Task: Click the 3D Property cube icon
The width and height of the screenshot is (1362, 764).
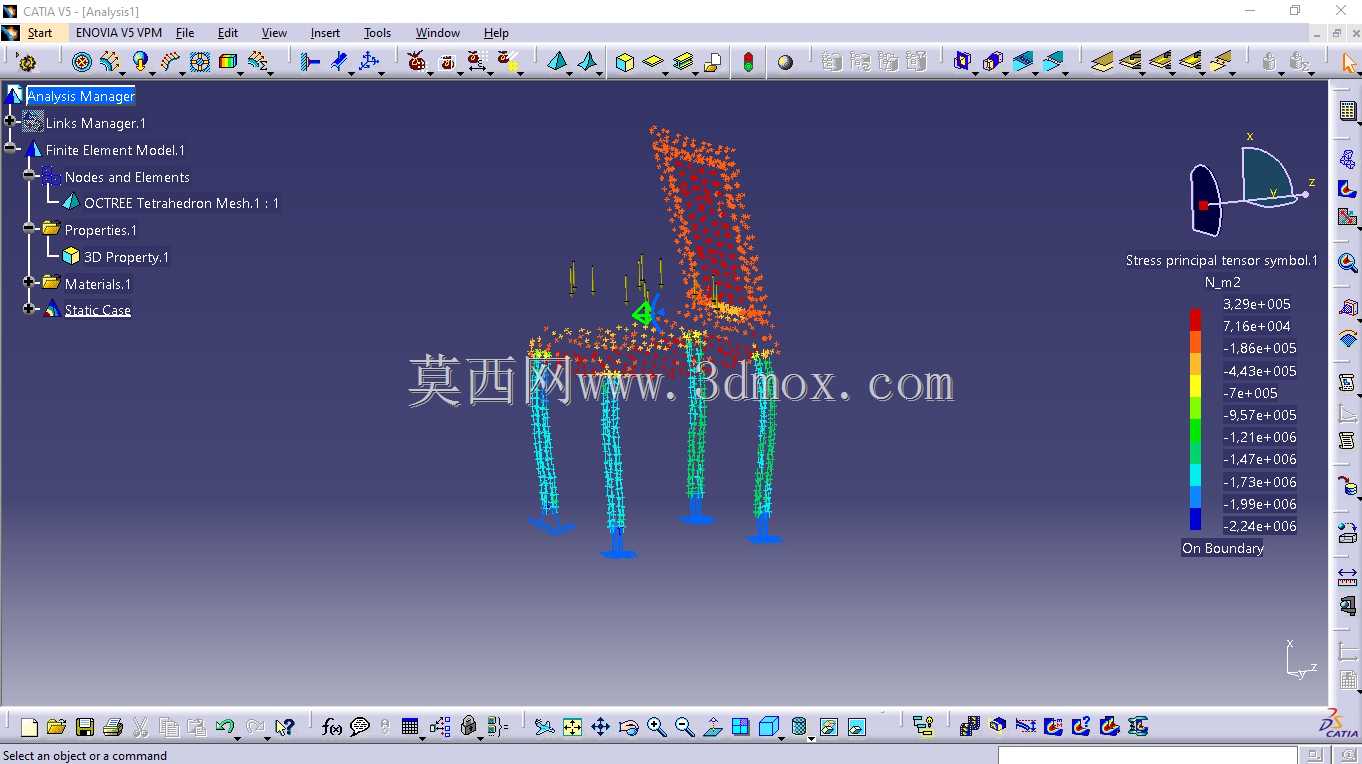Action: tap(625, 62)
